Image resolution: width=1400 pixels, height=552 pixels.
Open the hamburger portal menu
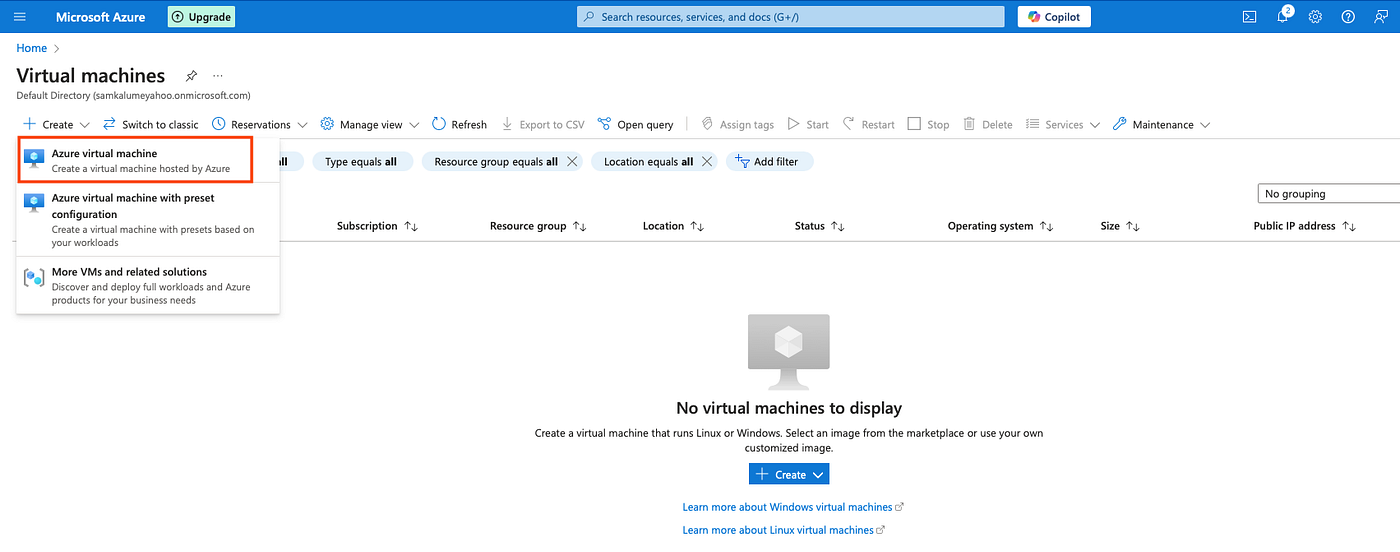click(20, 17)
